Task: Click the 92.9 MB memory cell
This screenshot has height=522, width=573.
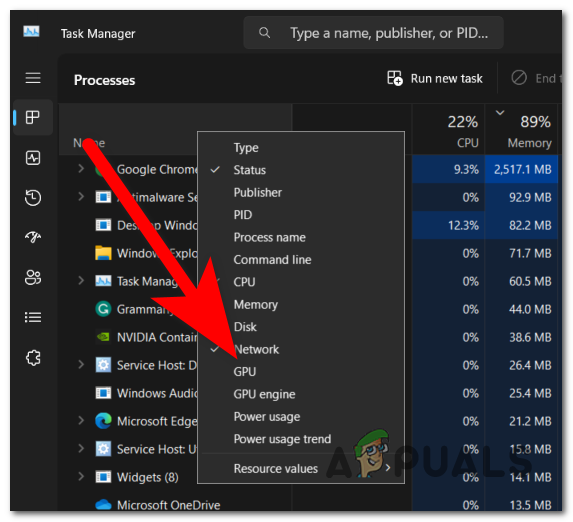Action: (521, 197)
